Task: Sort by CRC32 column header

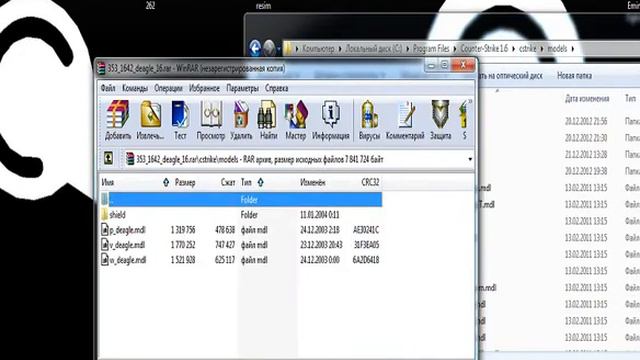Action: pos(370,182)
